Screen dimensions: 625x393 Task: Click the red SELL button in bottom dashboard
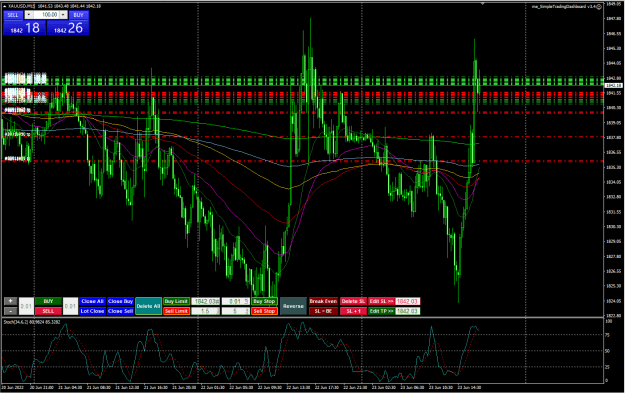(48, 311)
